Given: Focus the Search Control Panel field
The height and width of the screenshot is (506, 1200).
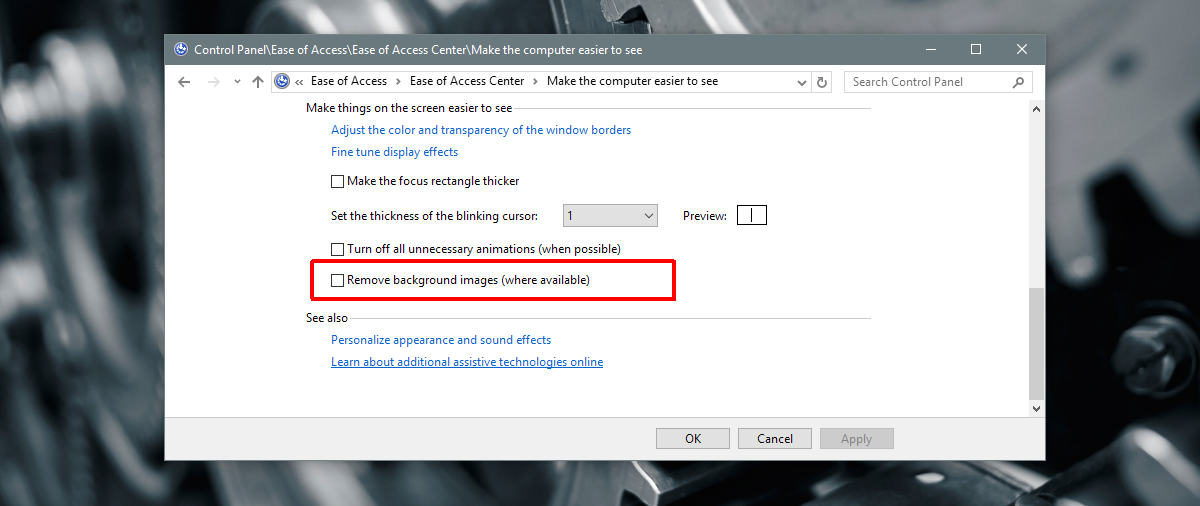Looking at the screenshot, I should click(x=938, y=82).
